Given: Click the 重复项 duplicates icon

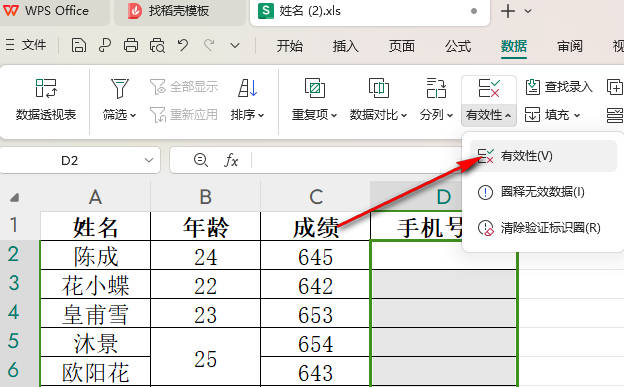Looking at the screenshot, I should tap(314, 88).
